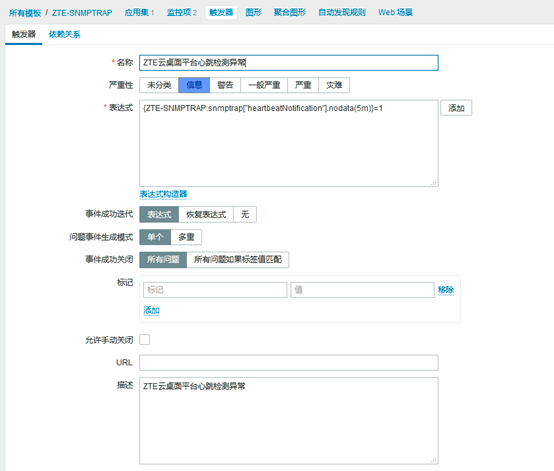Select 所有问题 for 事件成功关闭
Image resolution: width=554 pixels, height=471 pixels.
click(163, 260)
